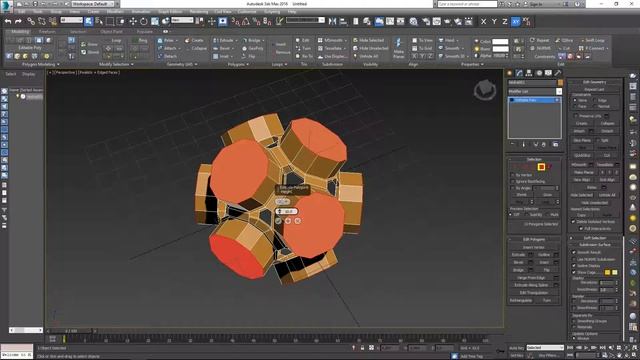640x360 pixels.
Task: Switch to the Selection ribbon tab
Action: pos(78,31)
